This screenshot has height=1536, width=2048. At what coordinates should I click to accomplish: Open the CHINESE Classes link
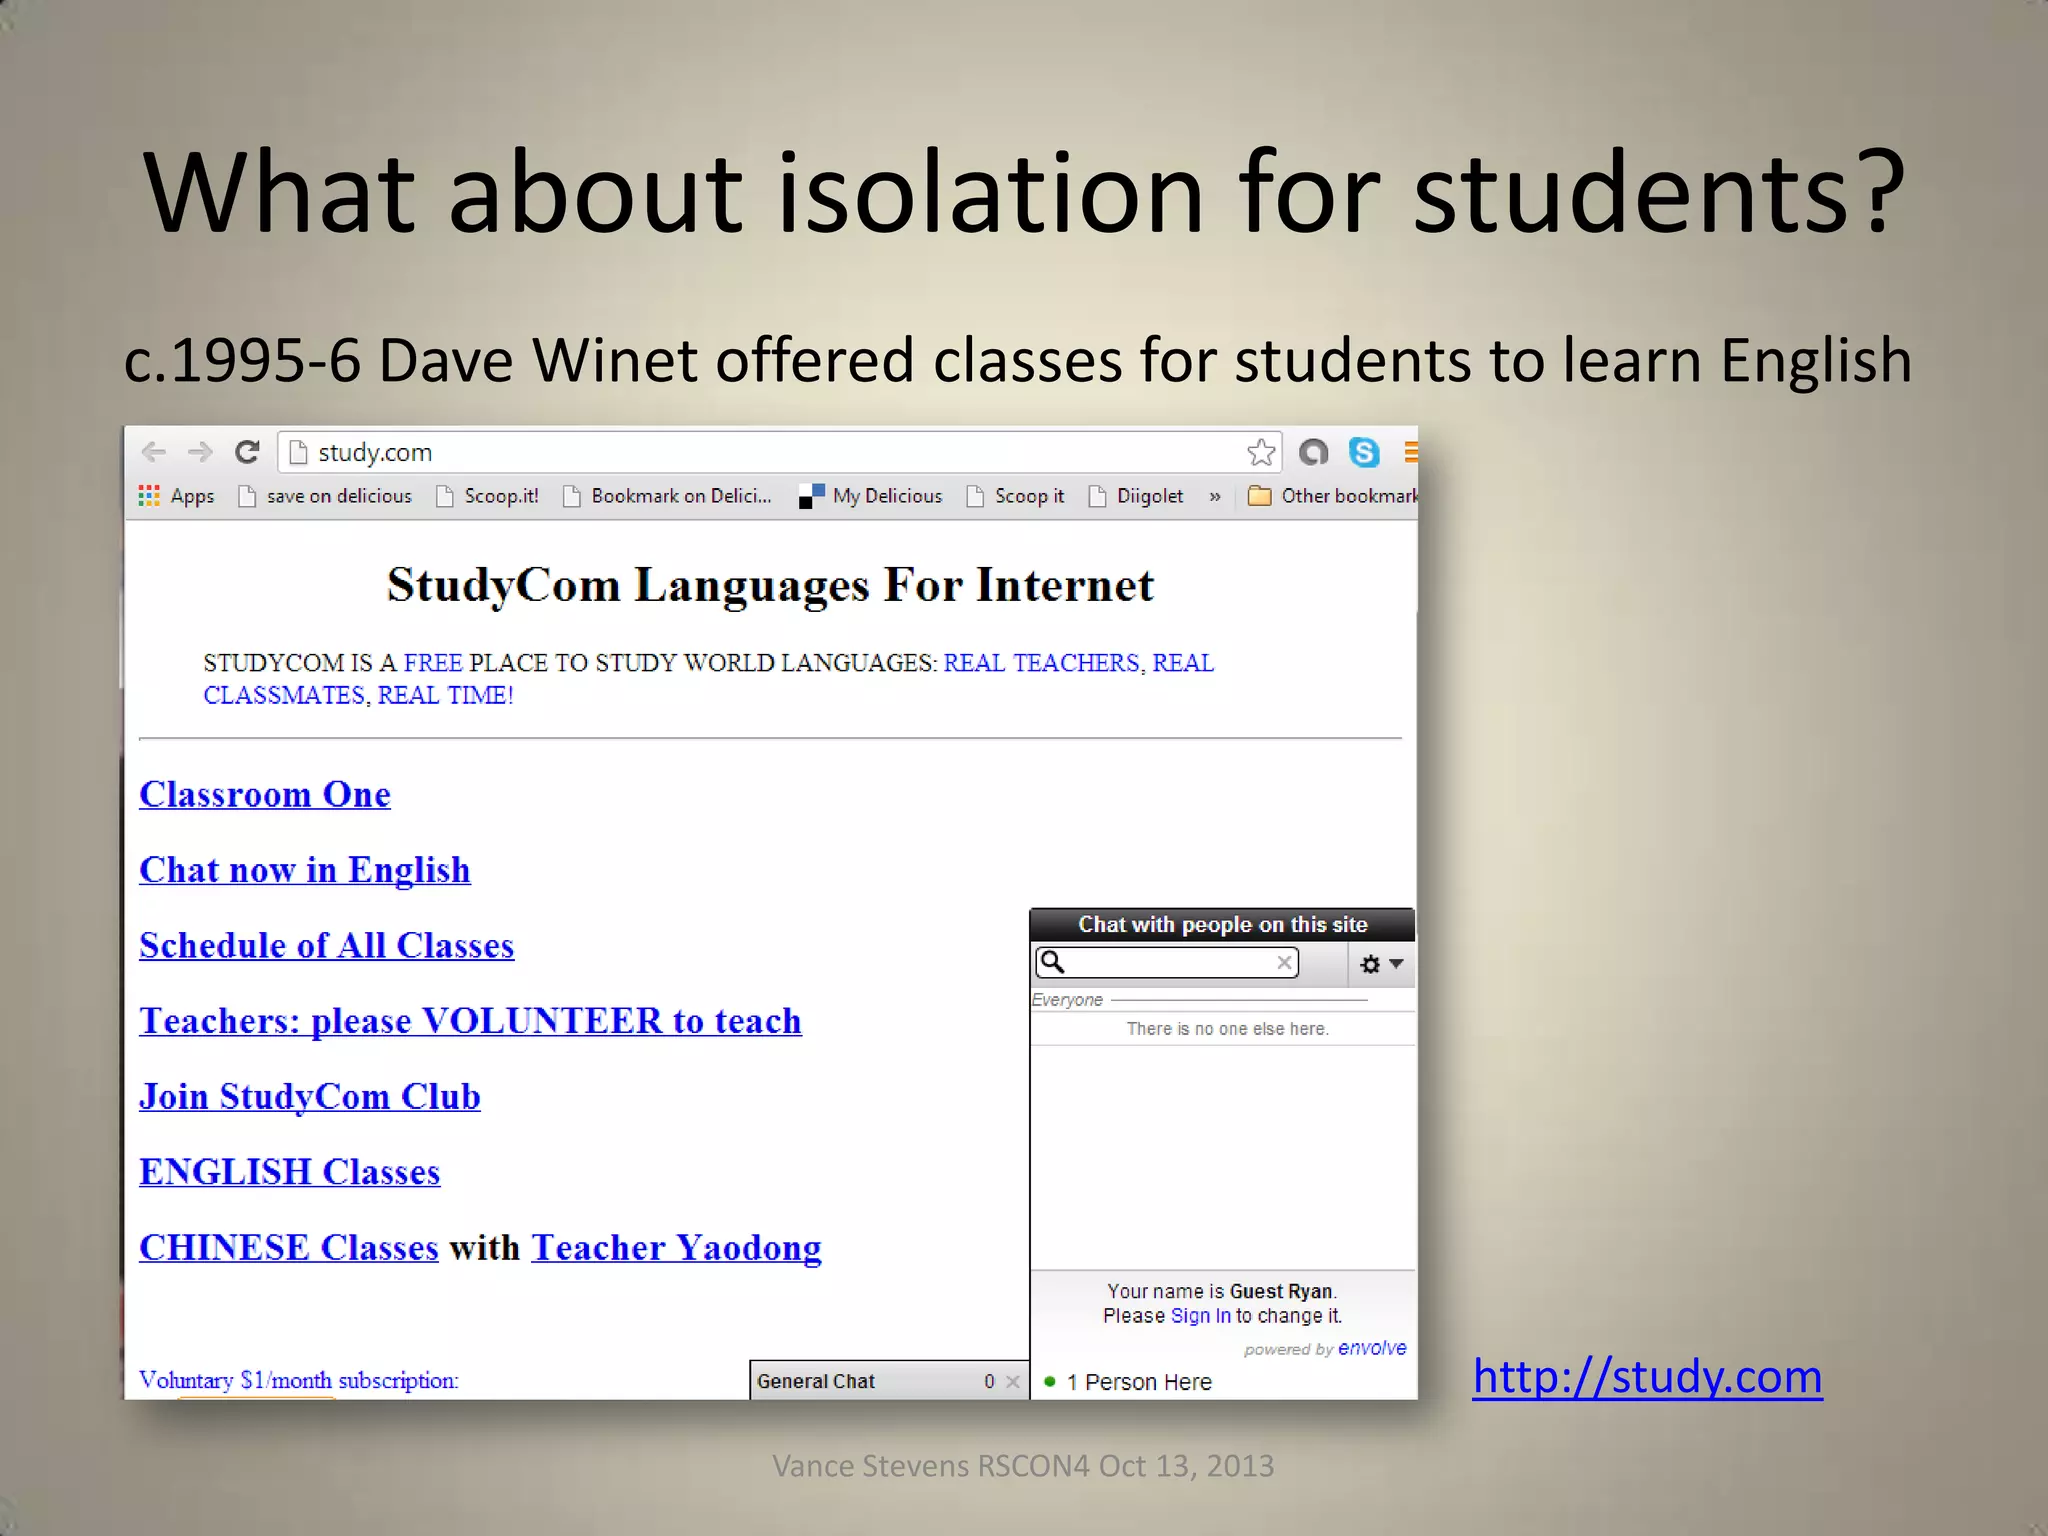289,1248
